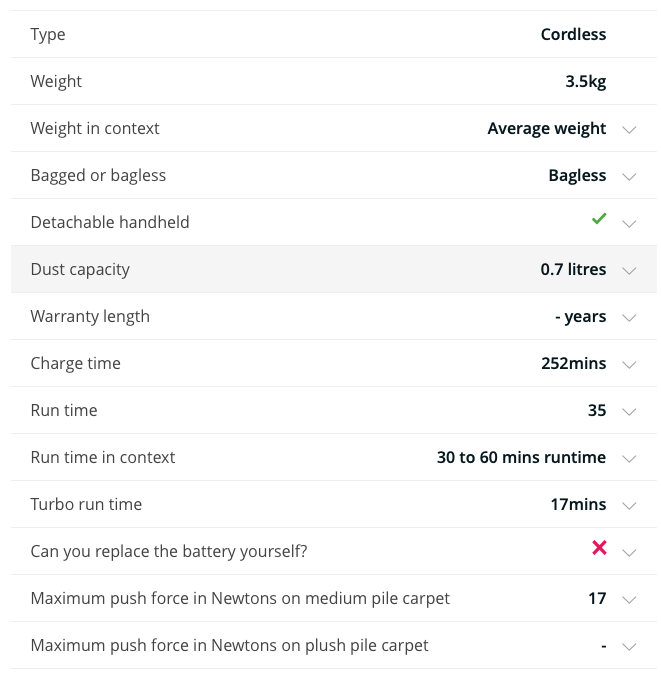Screen dimensions: 661x689
Task: Expand the Warranty length chevron
Action: (x=629, y=318)
